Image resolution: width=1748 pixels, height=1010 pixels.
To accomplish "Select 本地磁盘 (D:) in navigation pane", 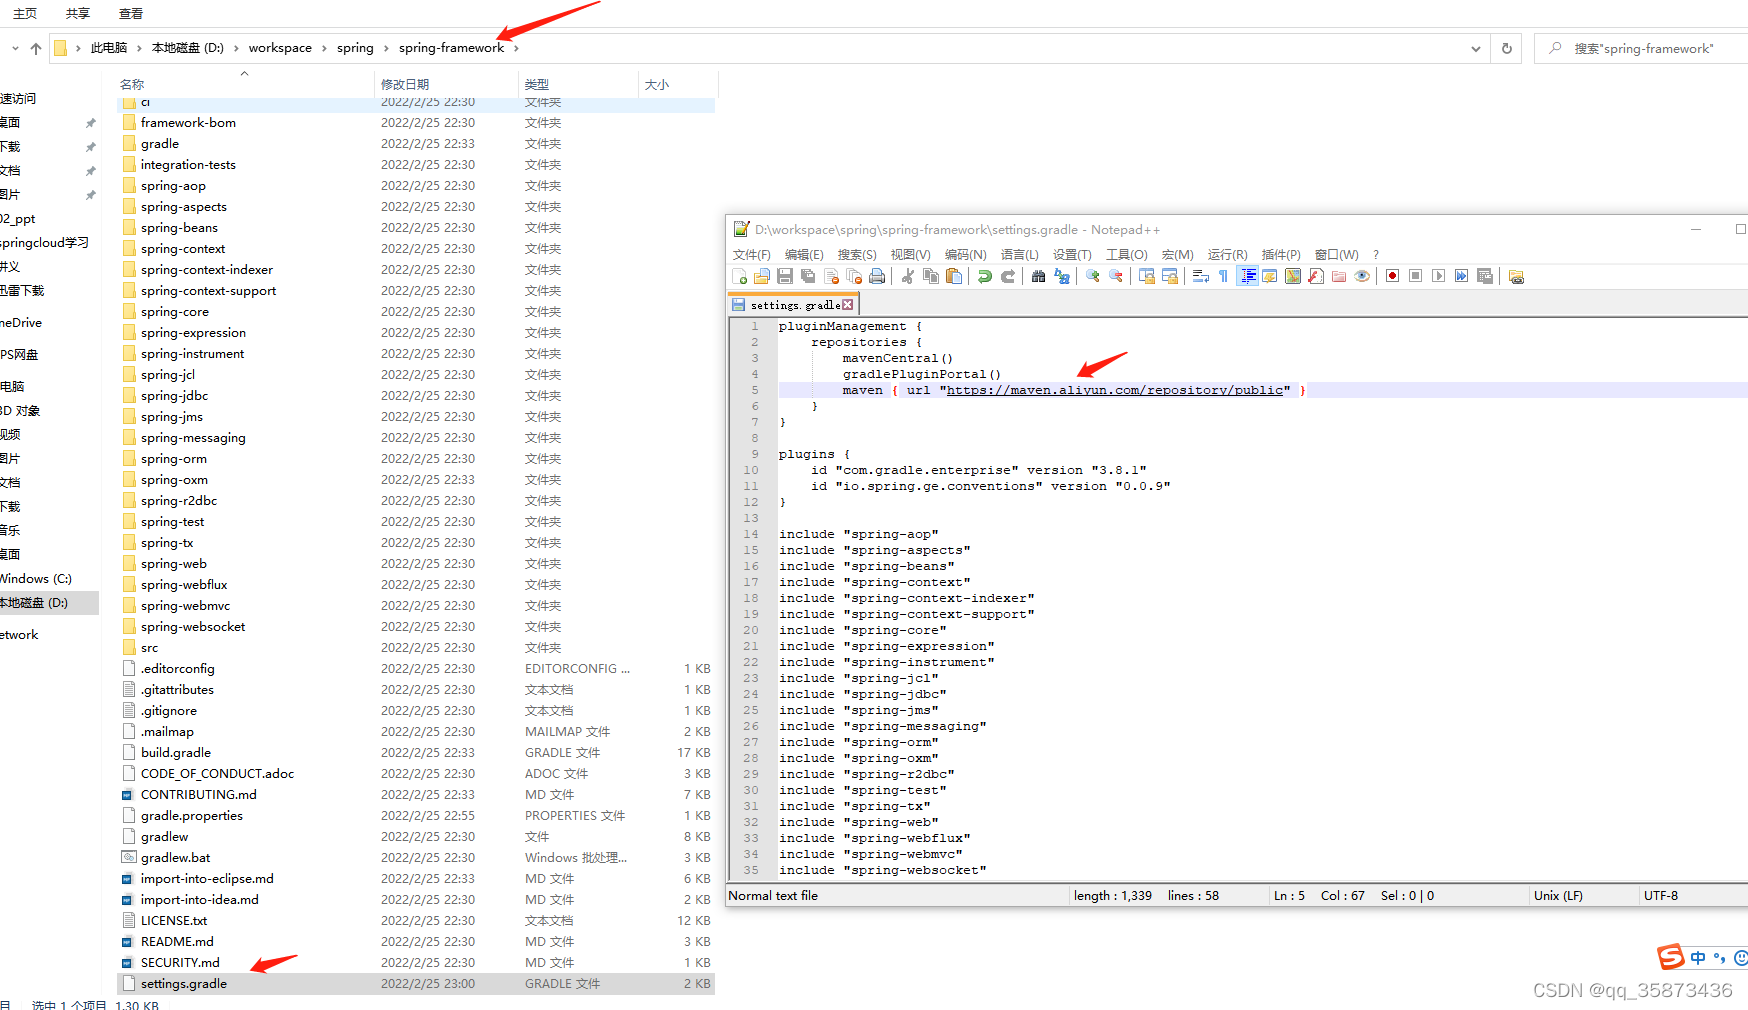I will (49, 603).
